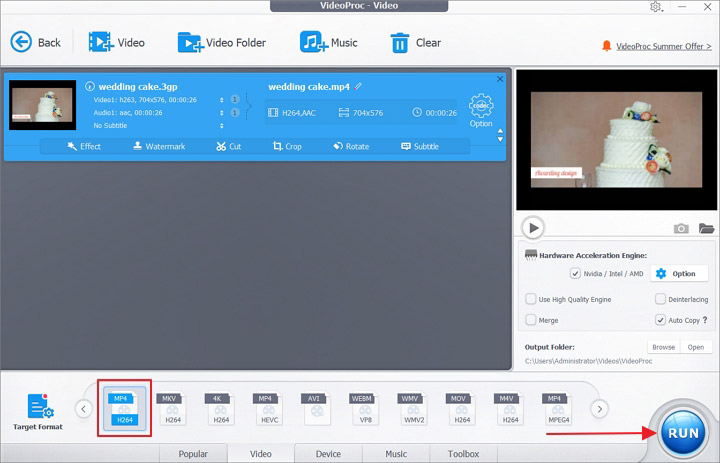Screen dimensions: 720x463
Task: Open hardware acceleration Option button
Action: pyautogui.click(x=679, y=274)
